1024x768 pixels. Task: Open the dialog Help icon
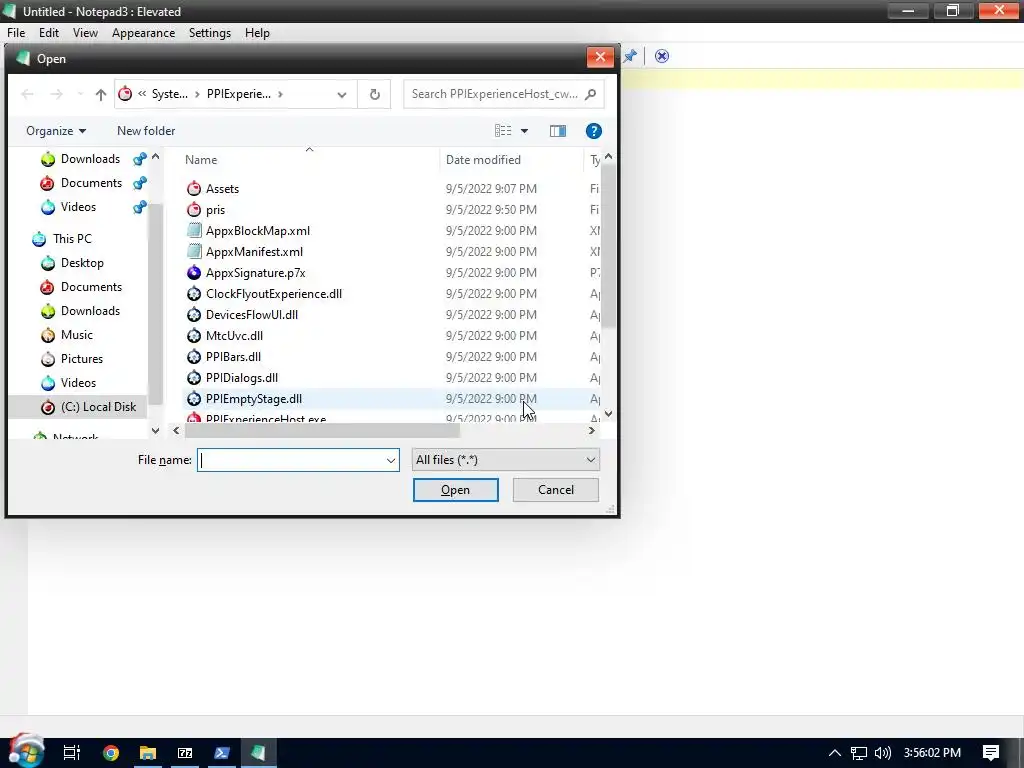coord(594,131)
